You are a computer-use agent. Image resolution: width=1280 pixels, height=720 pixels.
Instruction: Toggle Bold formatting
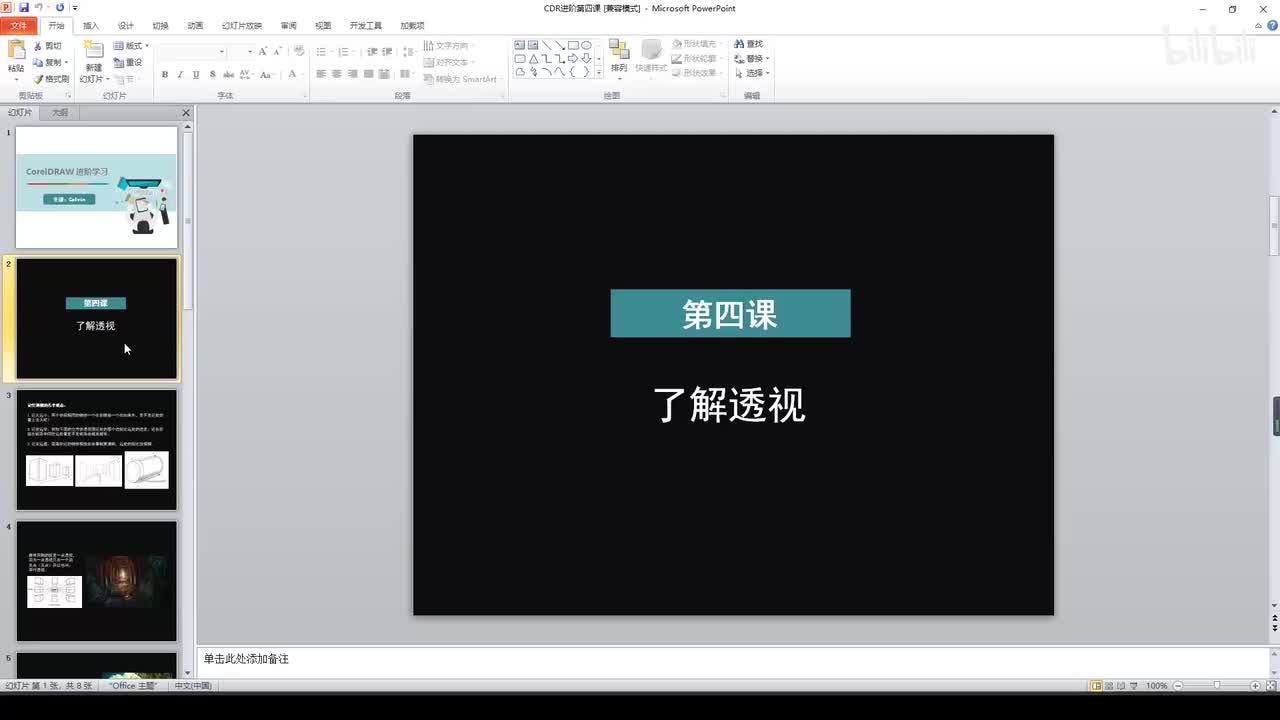[165, 75]
